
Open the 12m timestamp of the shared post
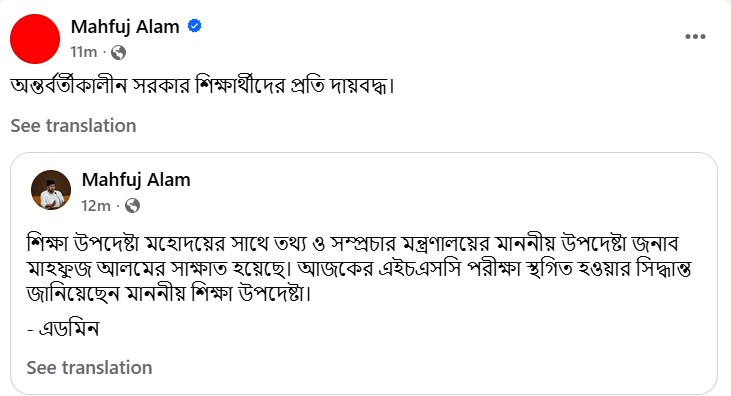pyautogui.click(x=96, y=206)
